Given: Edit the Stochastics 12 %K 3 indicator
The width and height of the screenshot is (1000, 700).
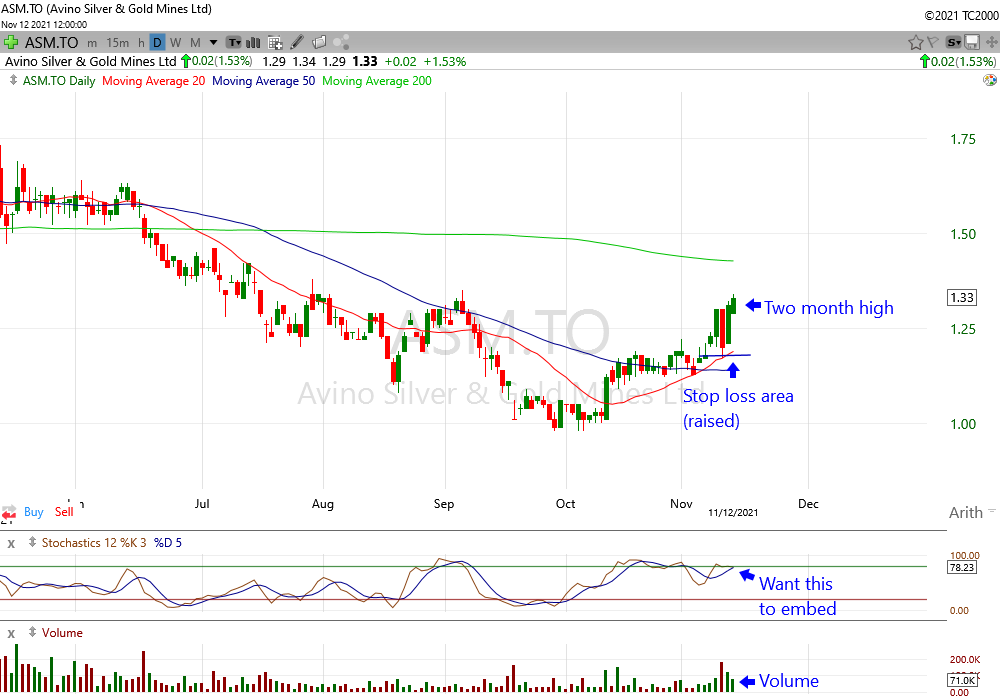Looking at the screenshot, I should pyautogui.click(x=94, y=543).
